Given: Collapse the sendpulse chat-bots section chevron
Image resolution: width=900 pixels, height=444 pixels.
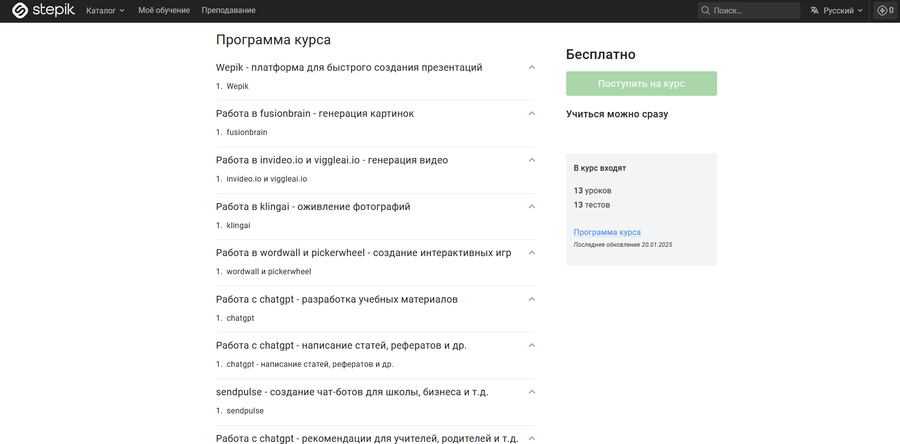Looking at the screenshot, I should click(532, 392).
